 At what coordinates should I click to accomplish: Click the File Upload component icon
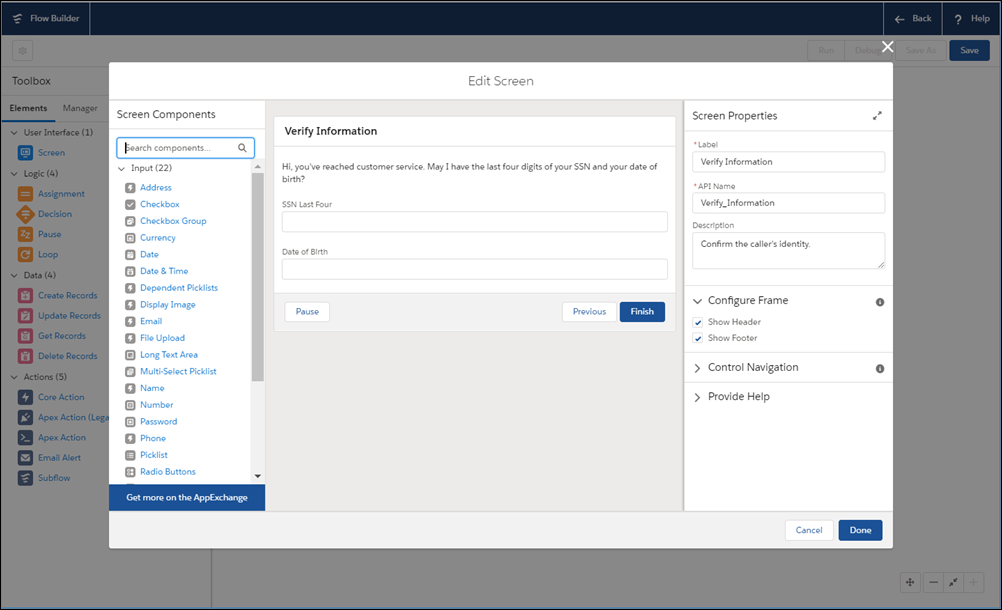point(130,338)
